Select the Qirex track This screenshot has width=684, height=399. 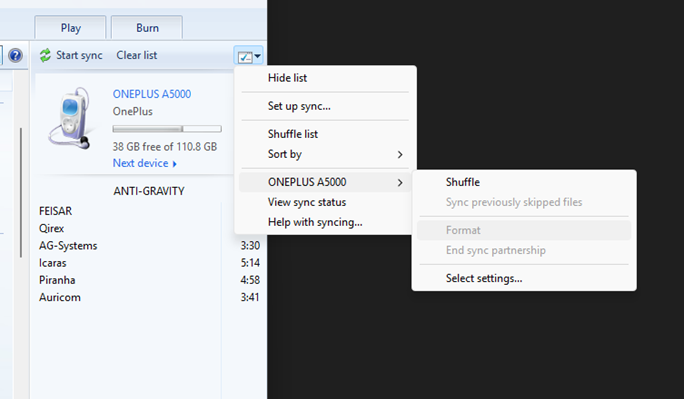pos(51,228)
